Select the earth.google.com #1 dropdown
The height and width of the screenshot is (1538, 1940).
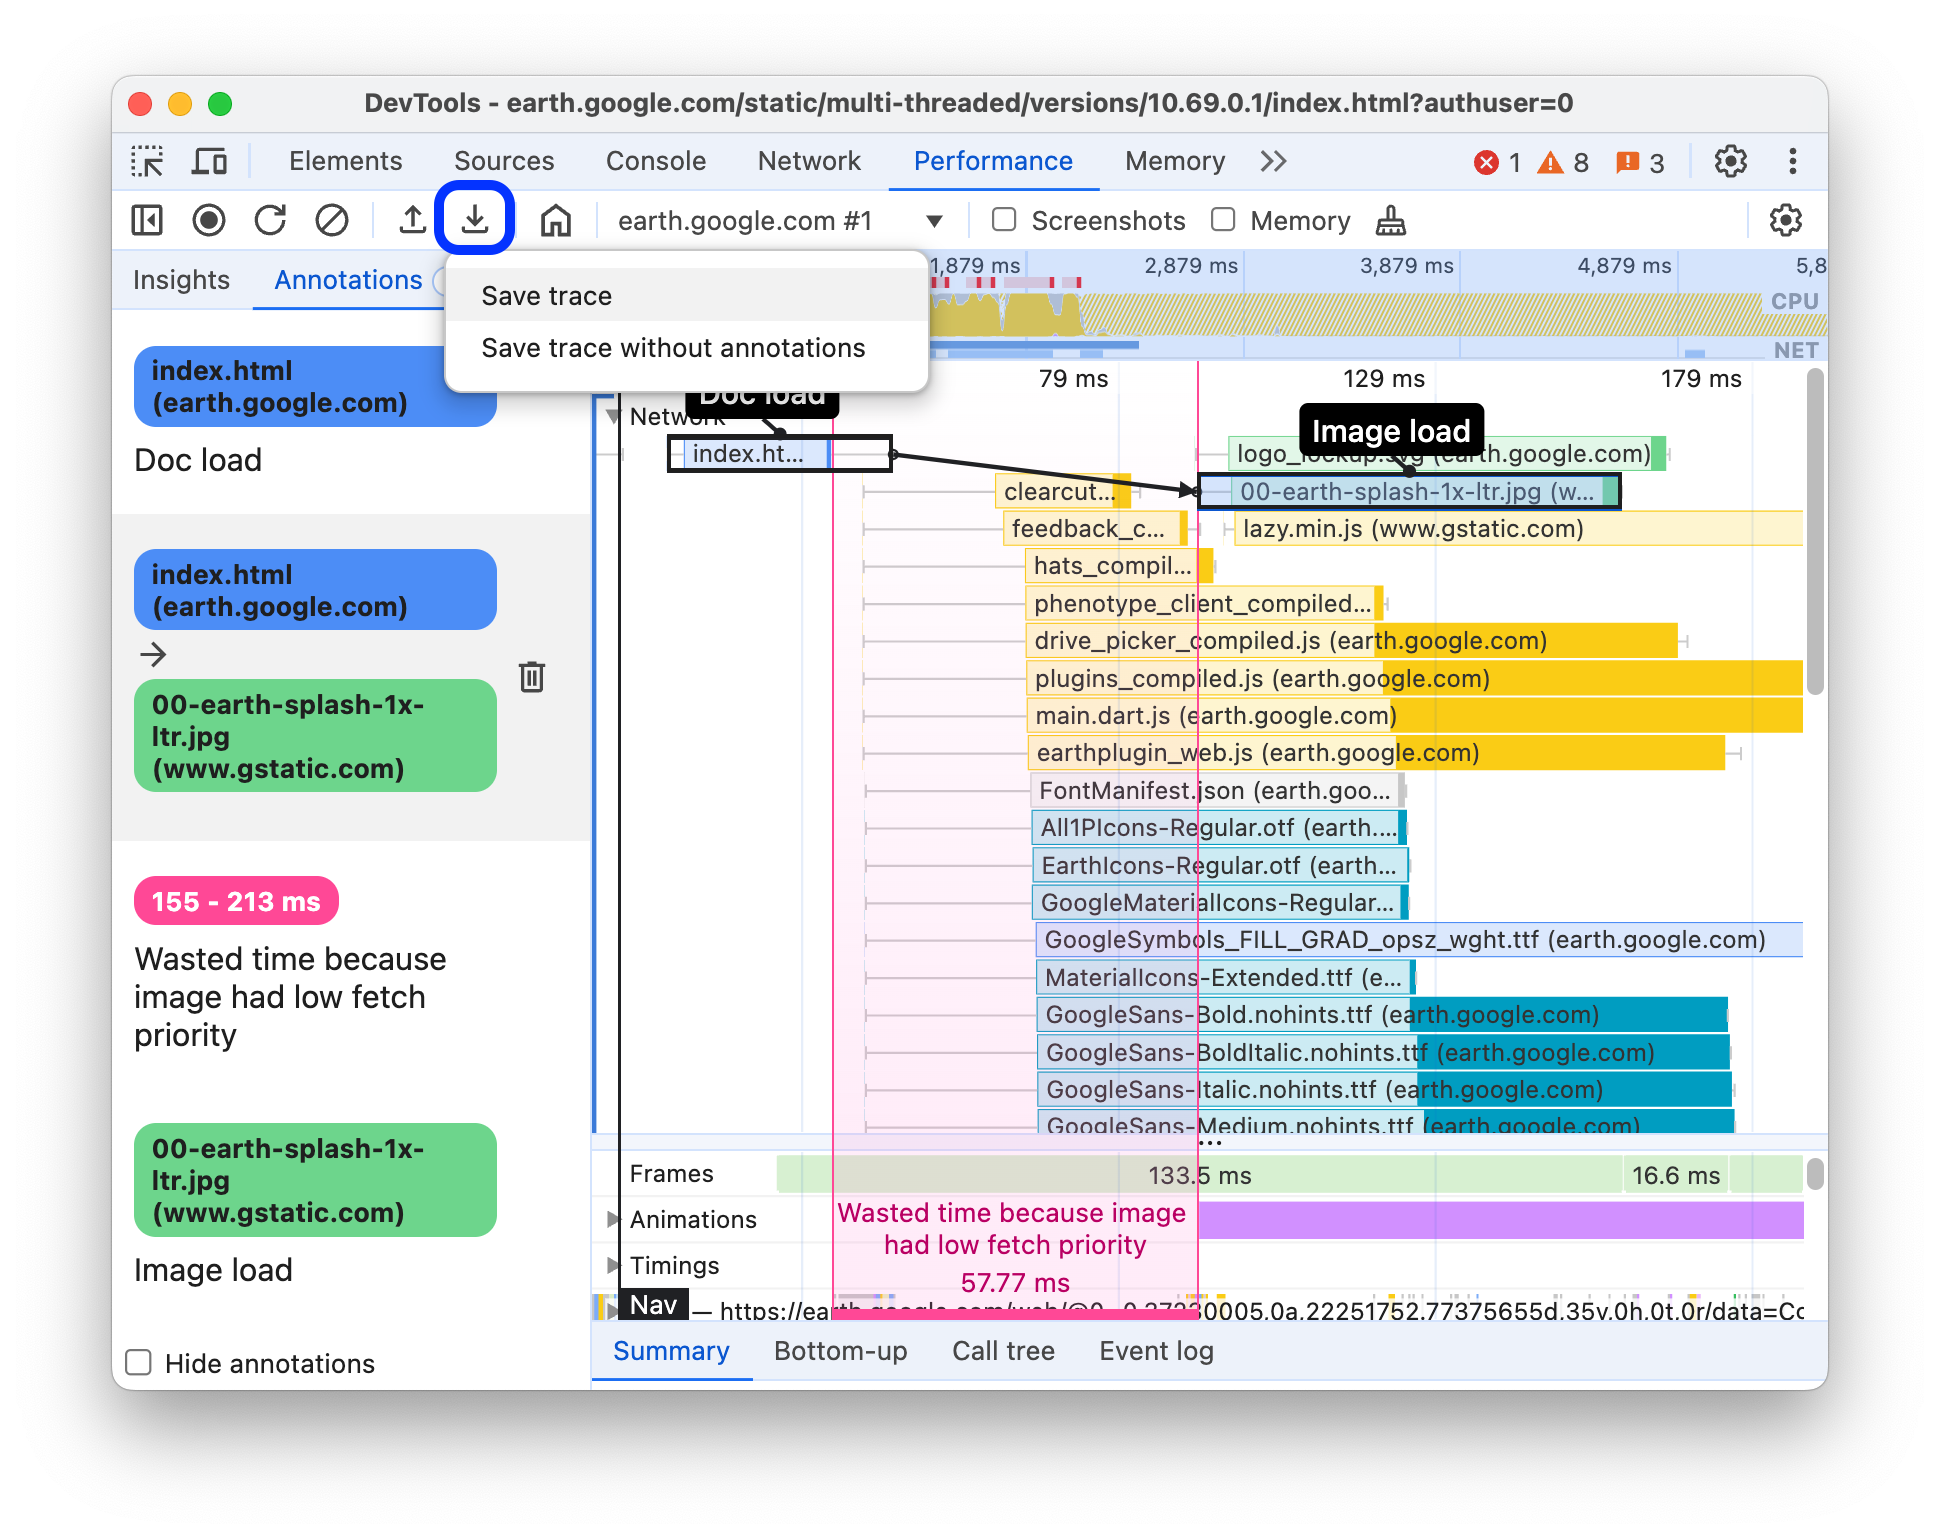click(x=776, y=220)
